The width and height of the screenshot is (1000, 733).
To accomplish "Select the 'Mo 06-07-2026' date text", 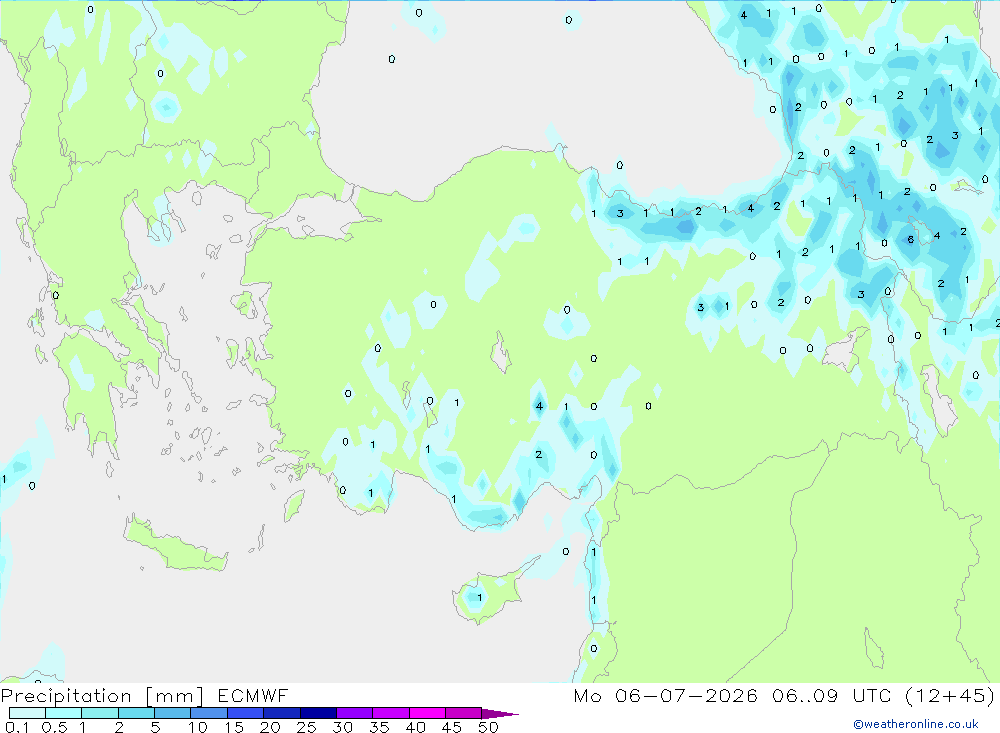I will tap(666, 696).
